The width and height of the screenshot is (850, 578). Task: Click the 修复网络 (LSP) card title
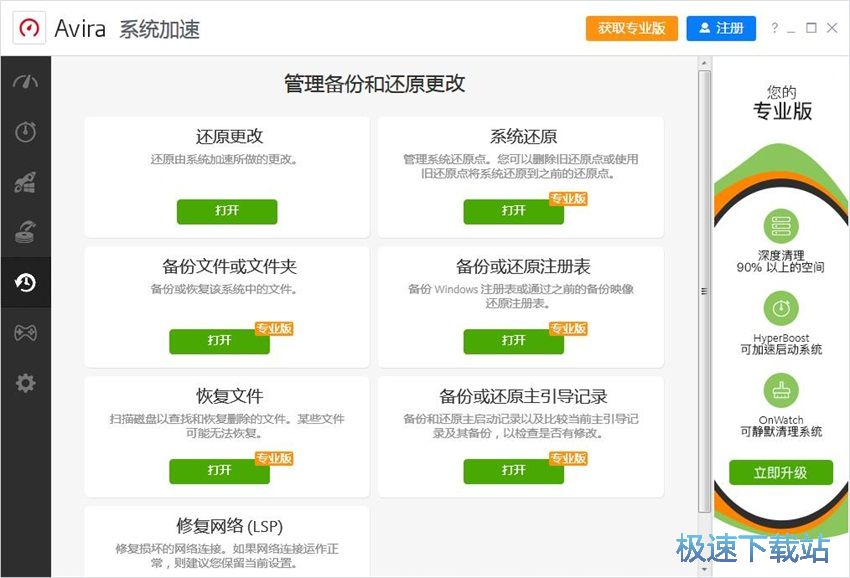click(229, 526)
